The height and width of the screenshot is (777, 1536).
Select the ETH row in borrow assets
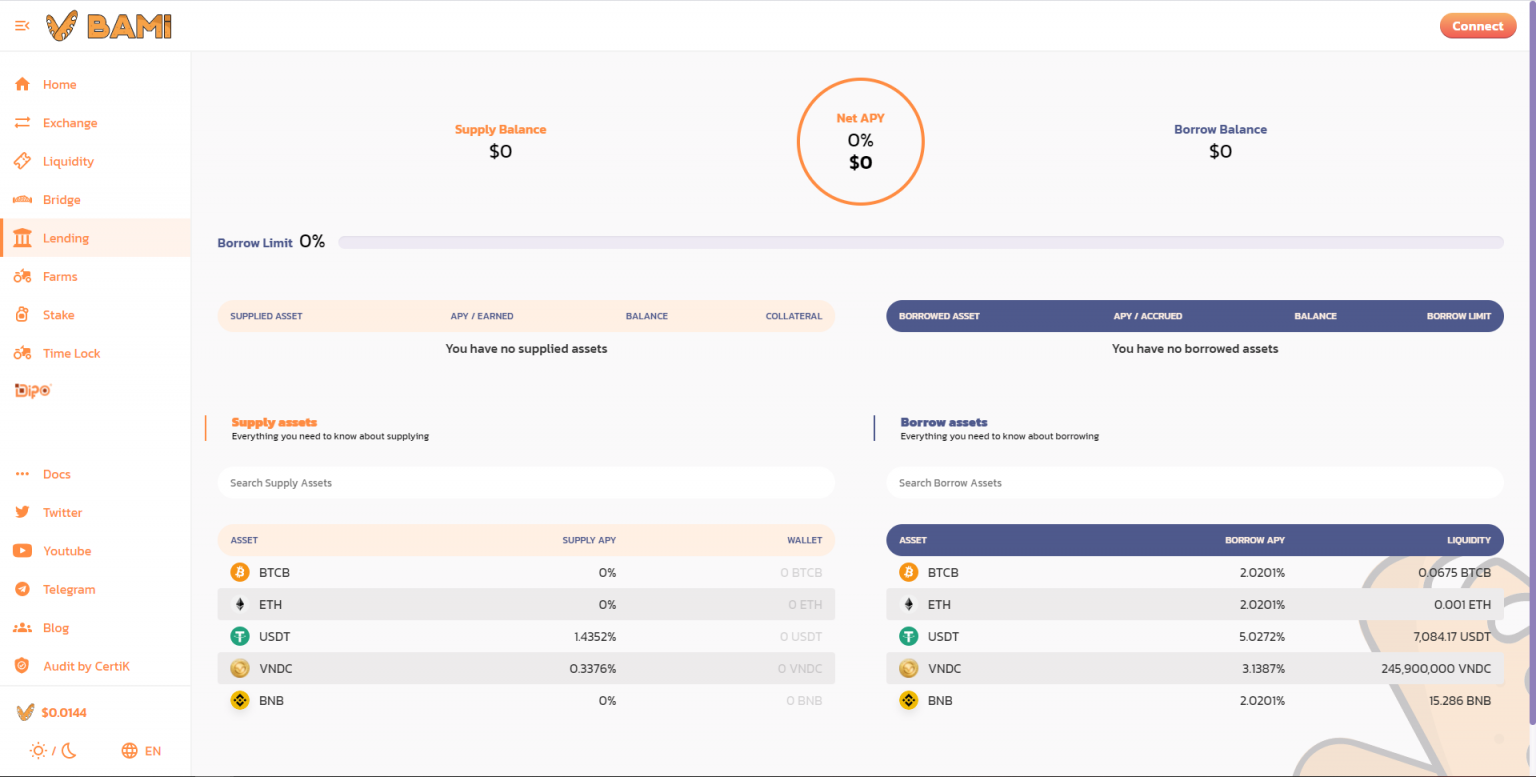[x=1195, y=604]
